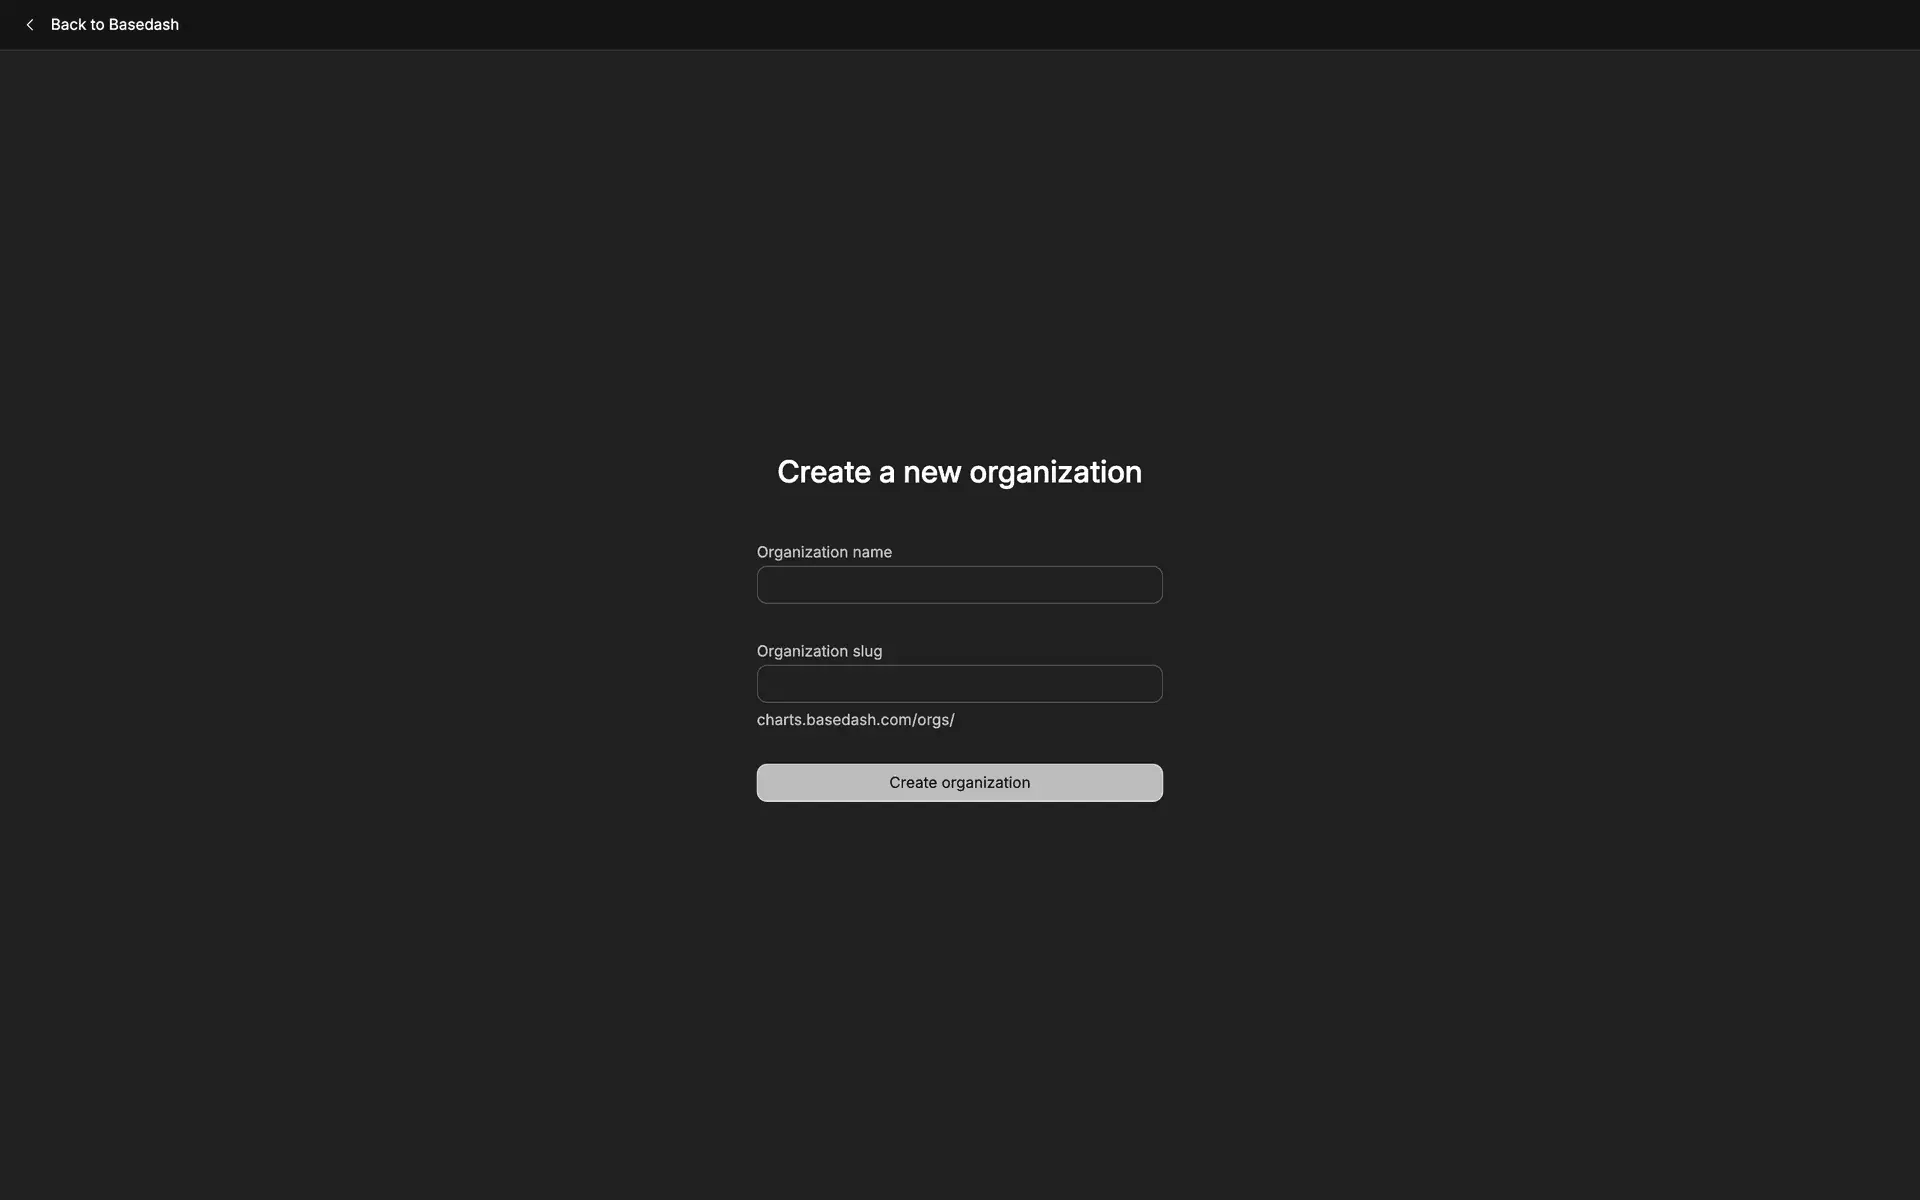Click the text label inside Create organization button

tap(959, 783)
